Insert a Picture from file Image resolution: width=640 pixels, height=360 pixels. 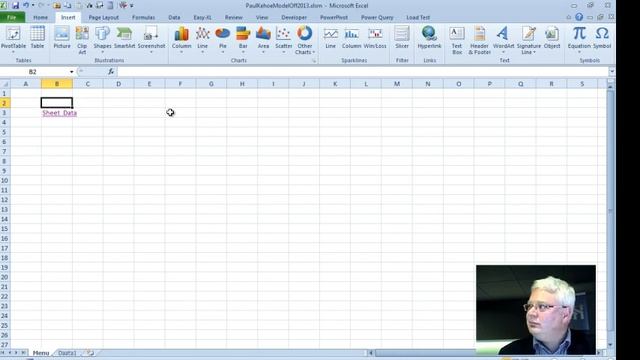62,38
